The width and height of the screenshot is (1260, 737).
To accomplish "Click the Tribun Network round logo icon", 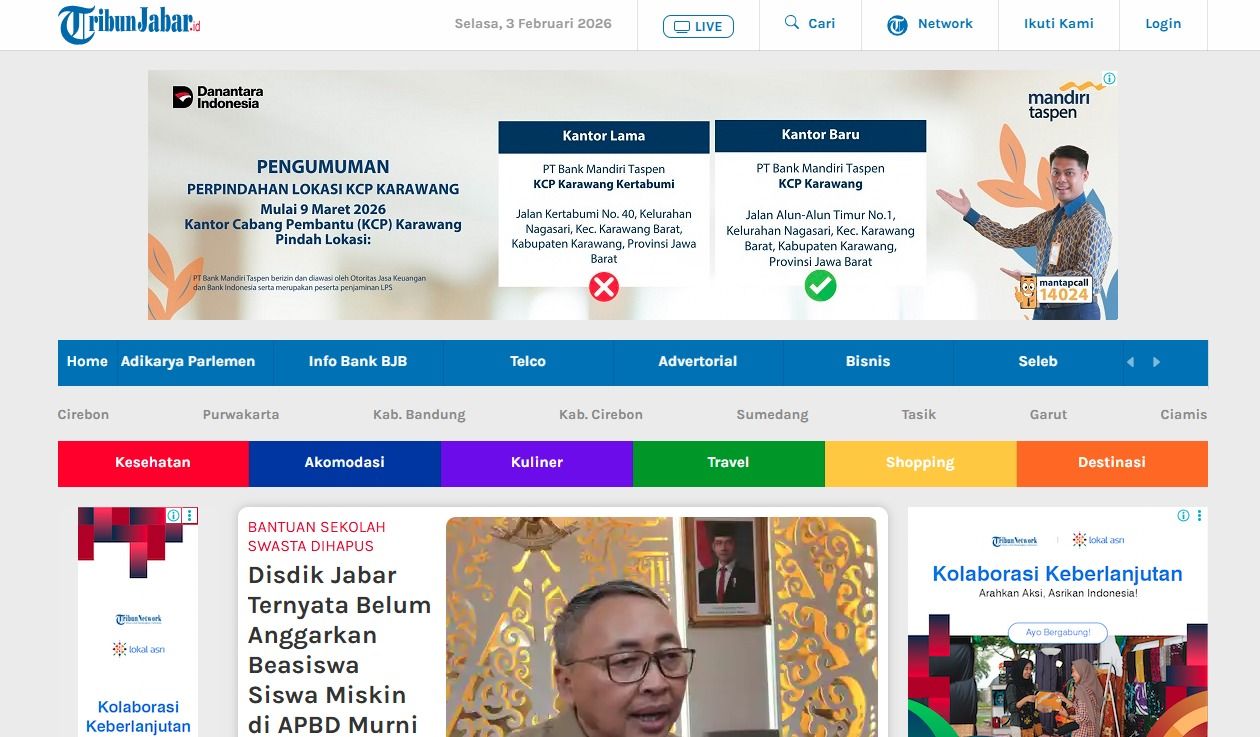I will [x=897, y=25].
